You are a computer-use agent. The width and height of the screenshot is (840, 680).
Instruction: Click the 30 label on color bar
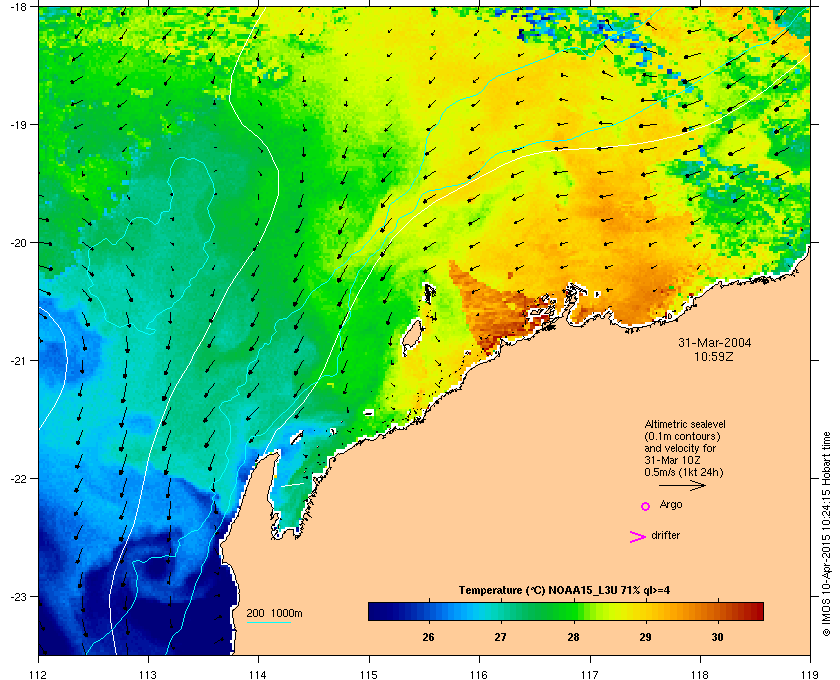pyautogui.click(x=717, y=637)
